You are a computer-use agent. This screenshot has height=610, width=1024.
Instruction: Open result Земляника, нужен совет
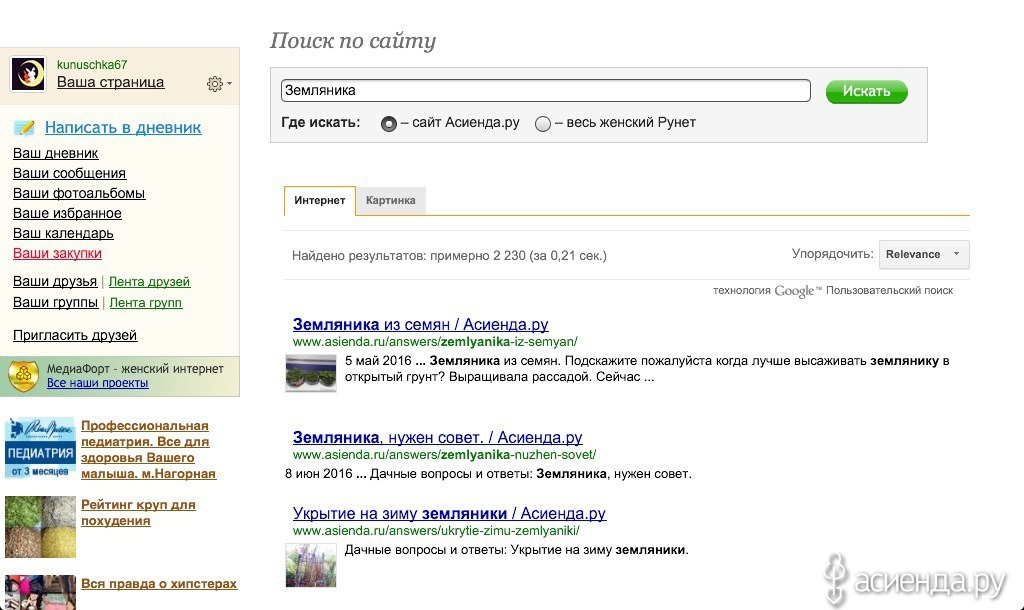tap(438, 437)
